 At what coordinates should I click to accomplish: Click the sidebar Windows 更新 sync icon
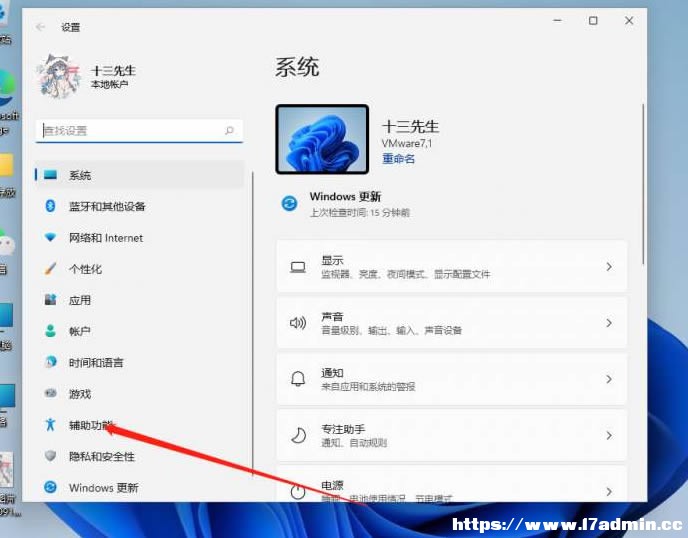pos(50,487)
